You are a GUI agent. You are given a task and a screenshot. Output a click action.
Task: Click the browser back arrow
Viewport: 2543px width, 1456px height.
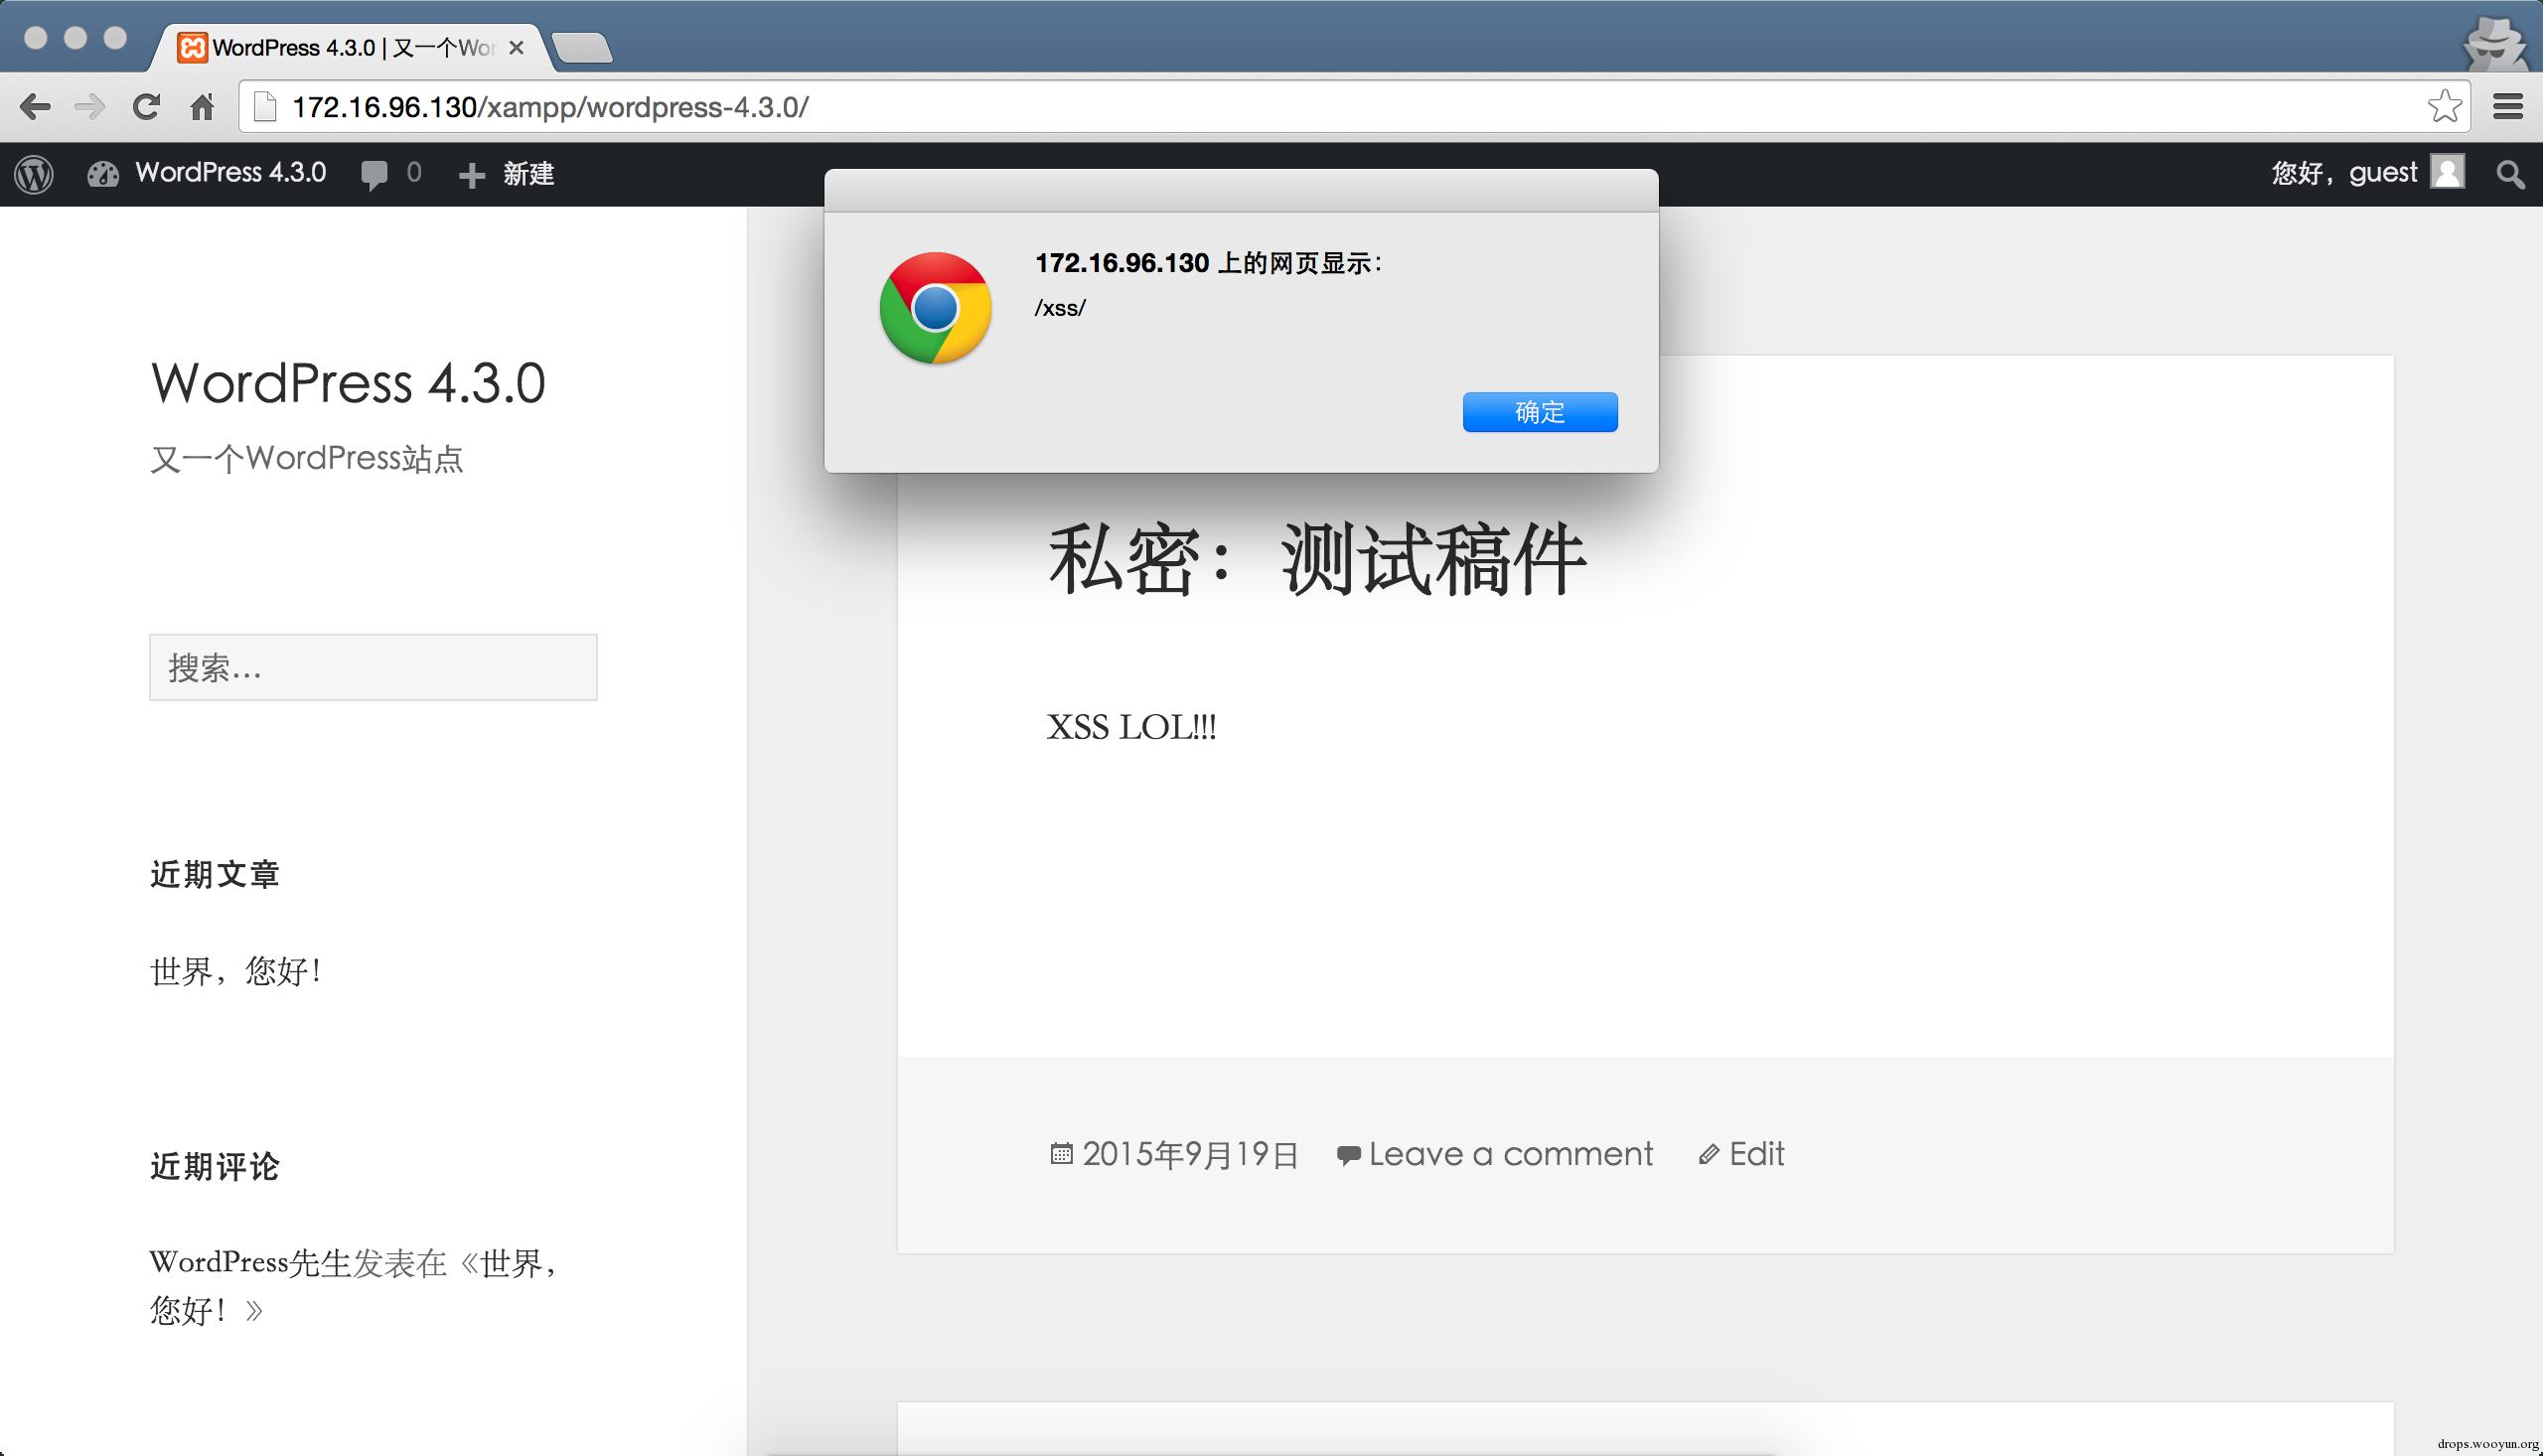click(x=35, y=107)
